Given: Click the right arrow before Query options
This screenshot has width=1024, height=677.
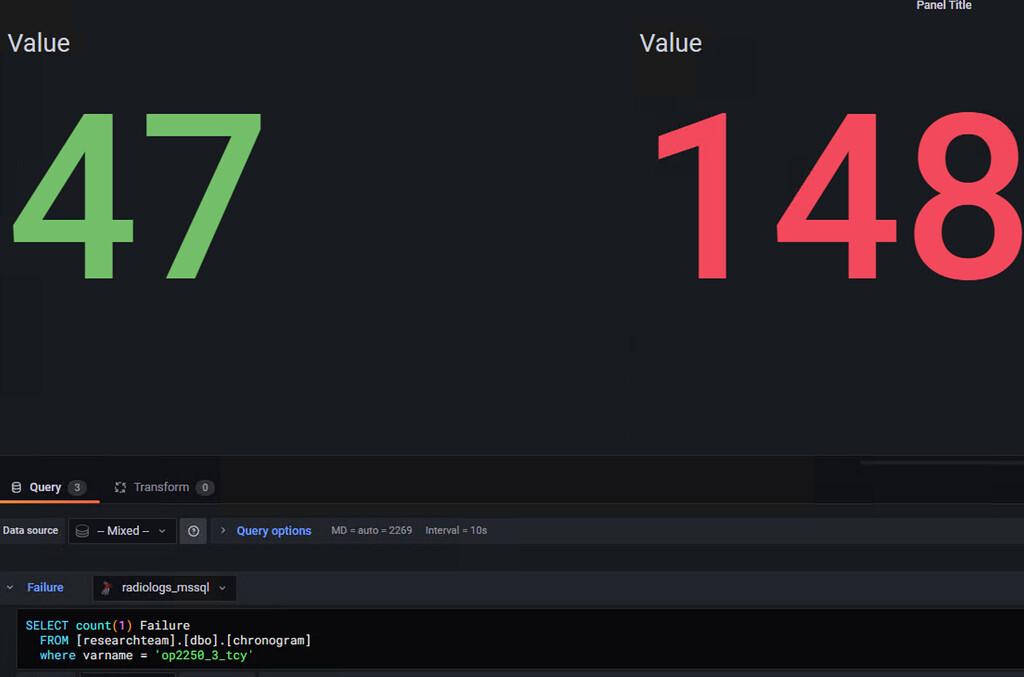Looking at the screenshot, I should pos(222,530).
